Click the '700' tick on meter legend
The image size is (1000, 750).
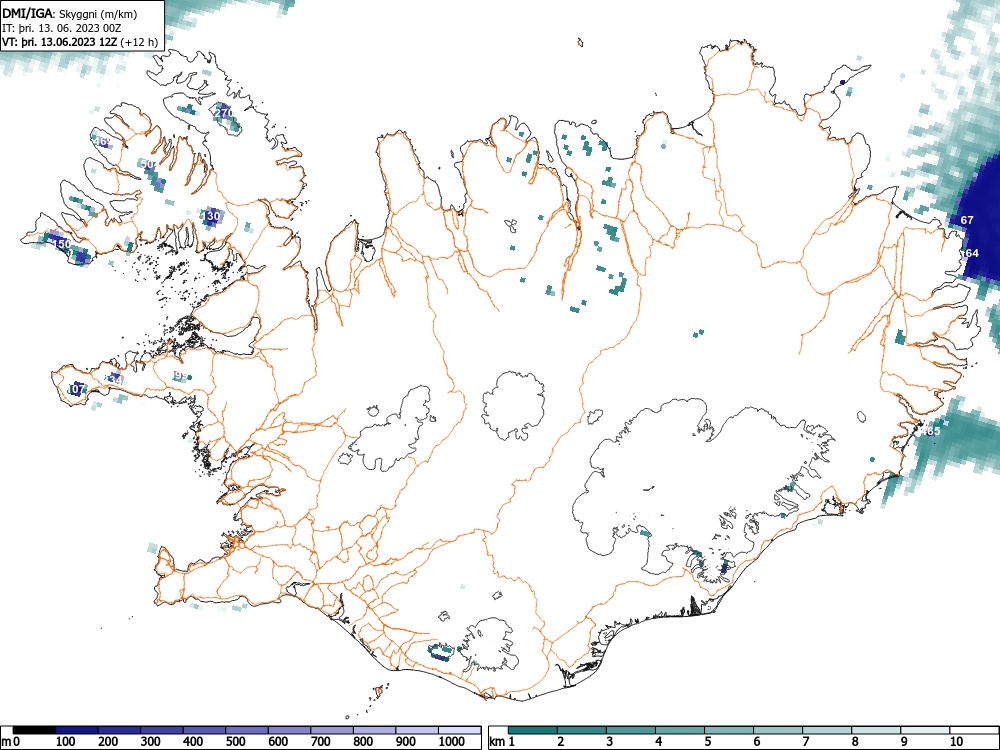[321, 742]
